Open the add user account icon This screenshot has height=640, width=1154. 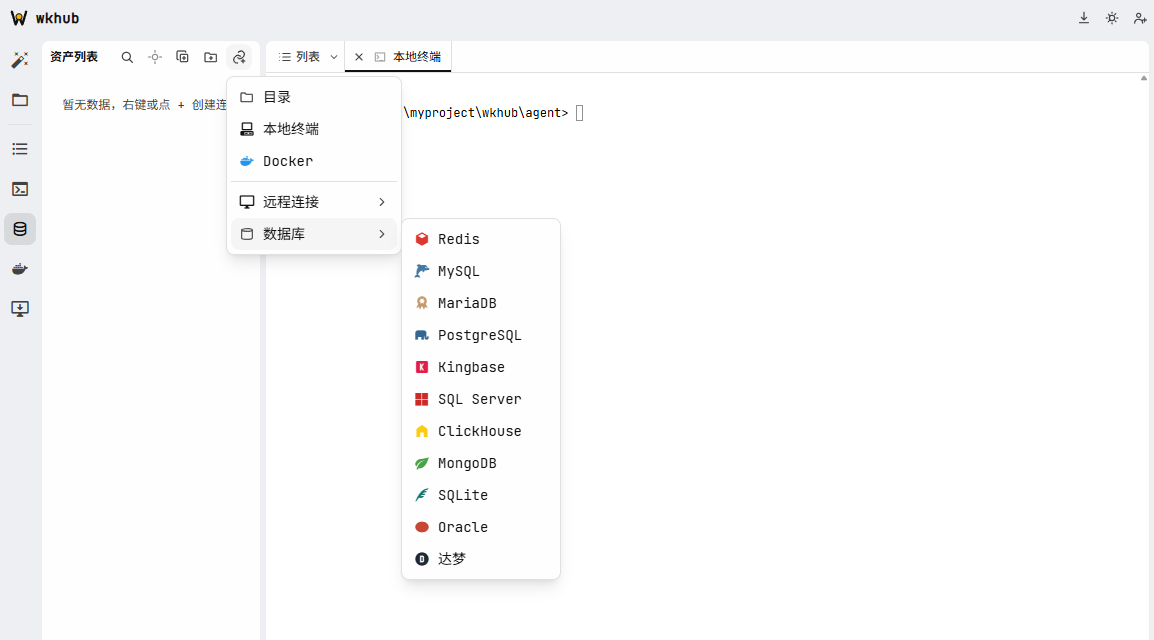tap(1140, 18)
